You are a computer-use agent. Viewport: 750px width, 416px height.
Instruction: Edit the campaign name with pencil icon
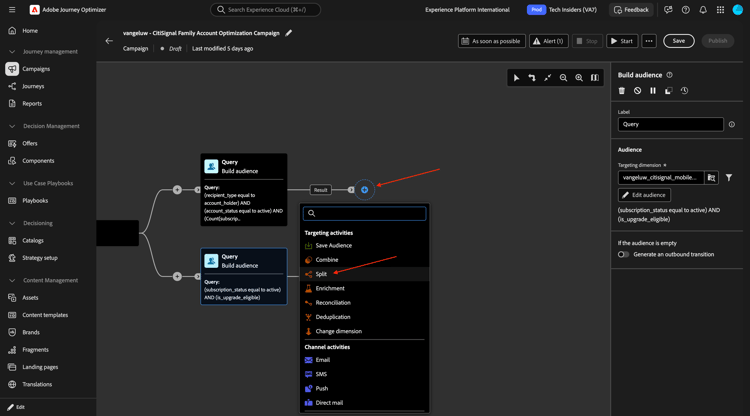click(x=288, y=33)
